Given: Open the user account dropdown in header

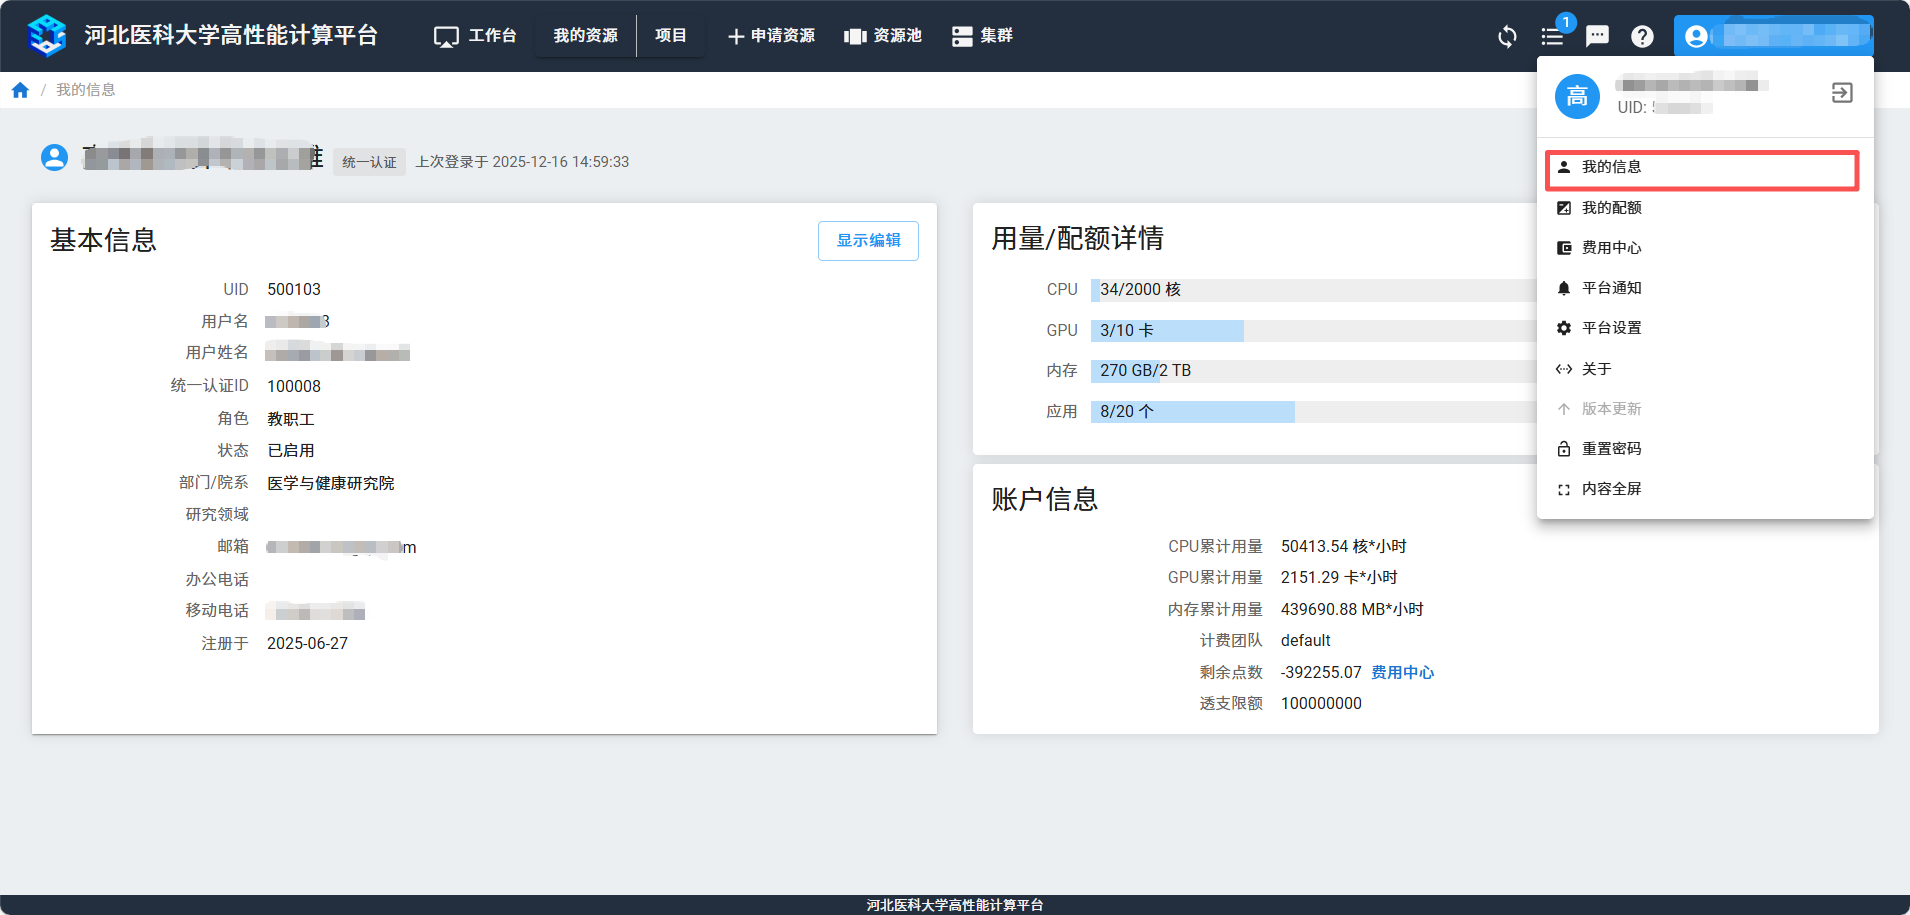Looking at the screenshot, I should pyautogui.click(x=1773, y=36).
